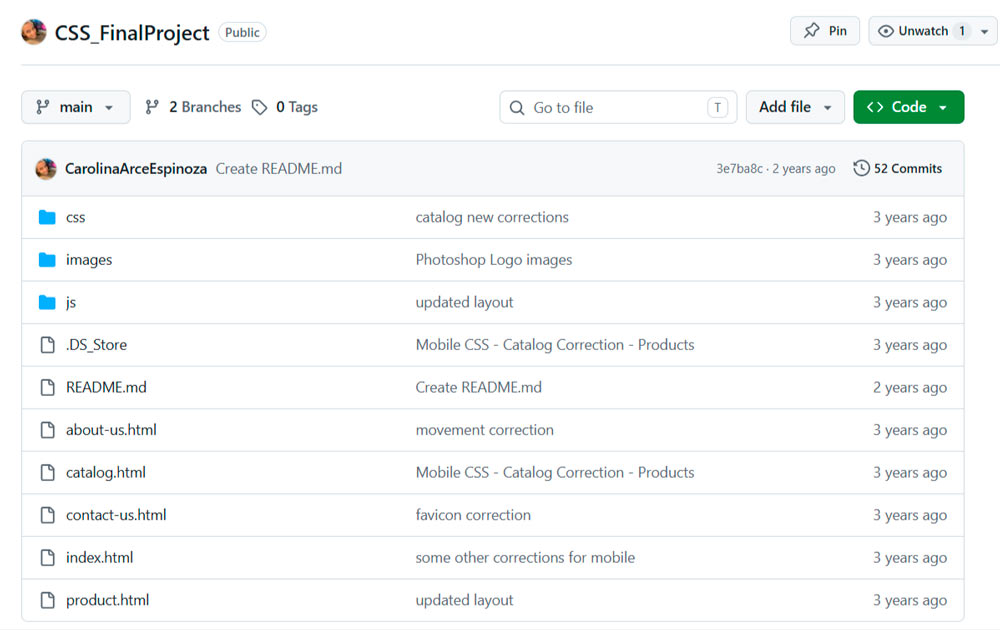Open the main branch dropdown
Screen dimensions: 1000x630
pos(76,107)
